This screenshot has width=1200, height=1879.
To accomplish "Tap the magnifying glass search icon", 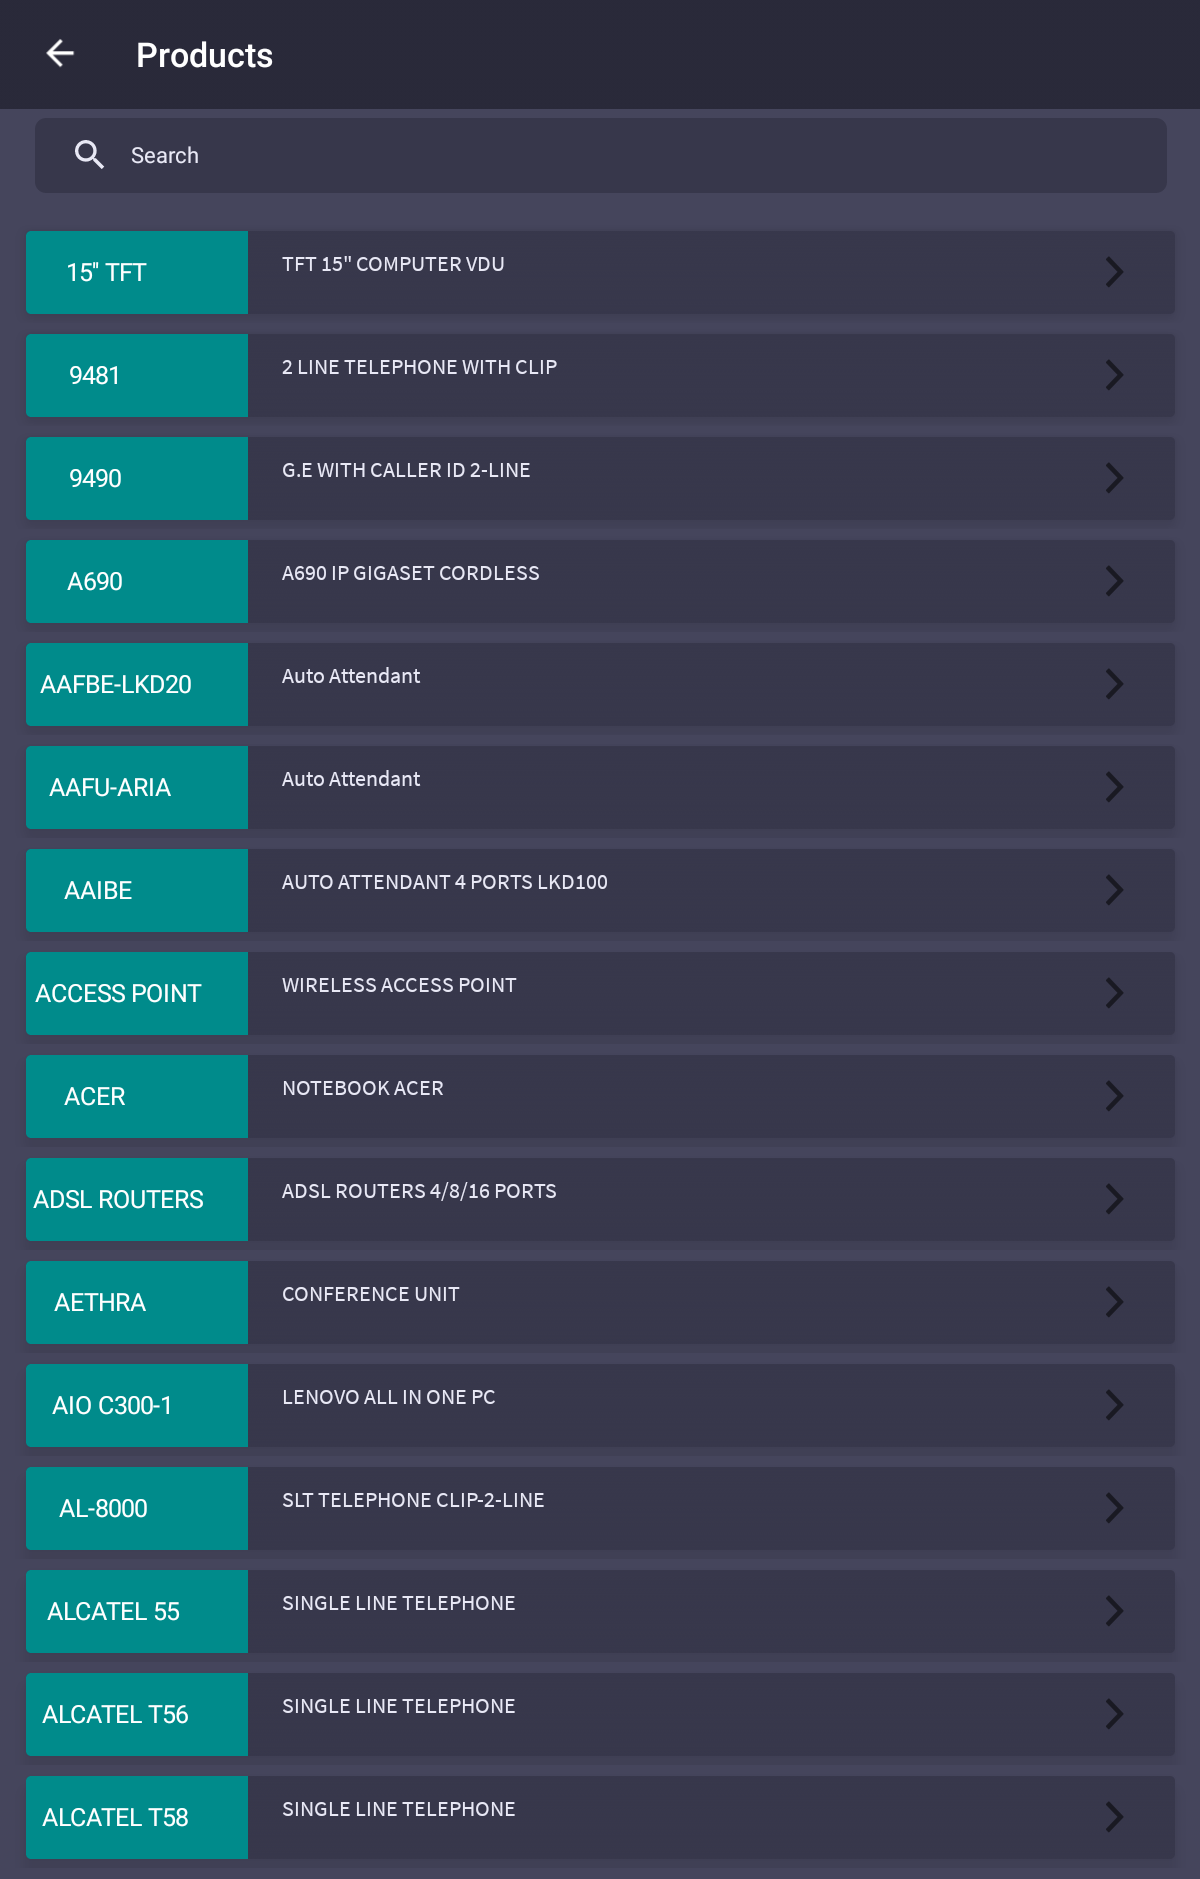I will [89, 155].
